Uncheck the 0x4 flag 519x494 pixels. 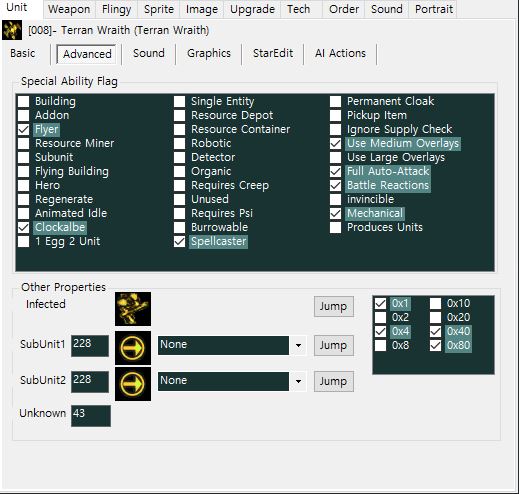coord(381,332)
